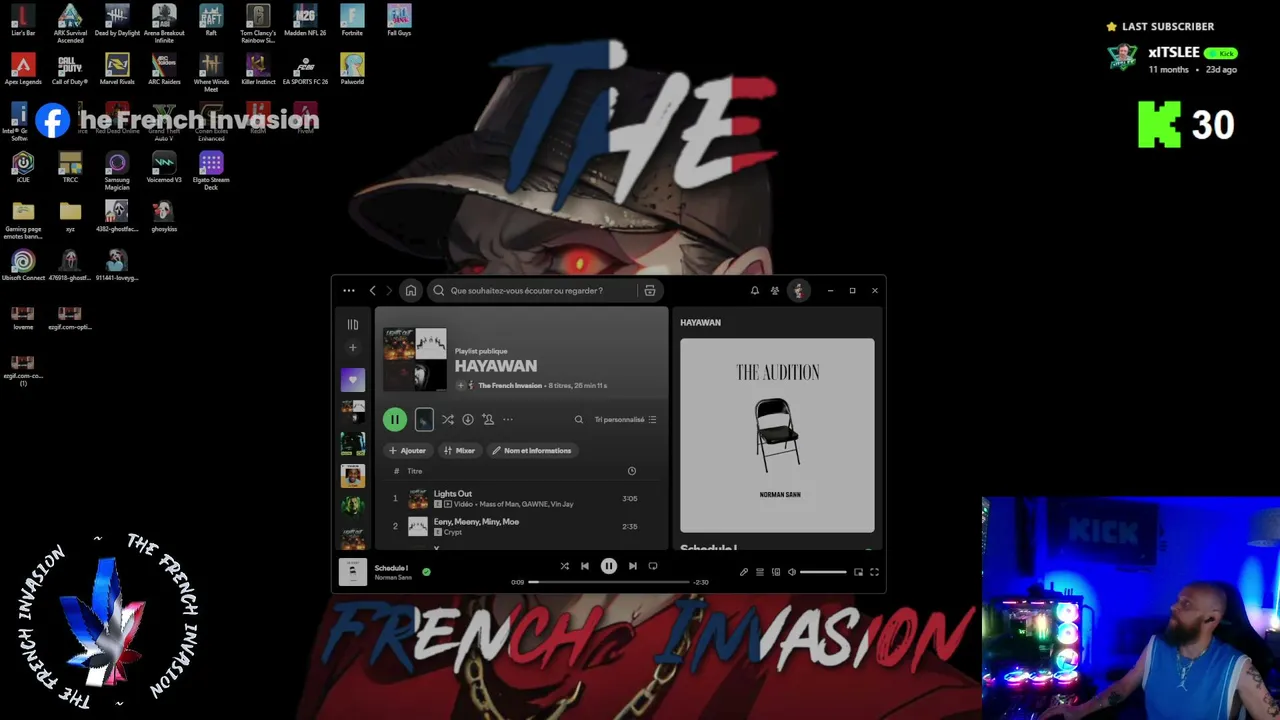Pause playback in the bottom player bar
Screen dimensions: 1280x720
tap(609, 566)
